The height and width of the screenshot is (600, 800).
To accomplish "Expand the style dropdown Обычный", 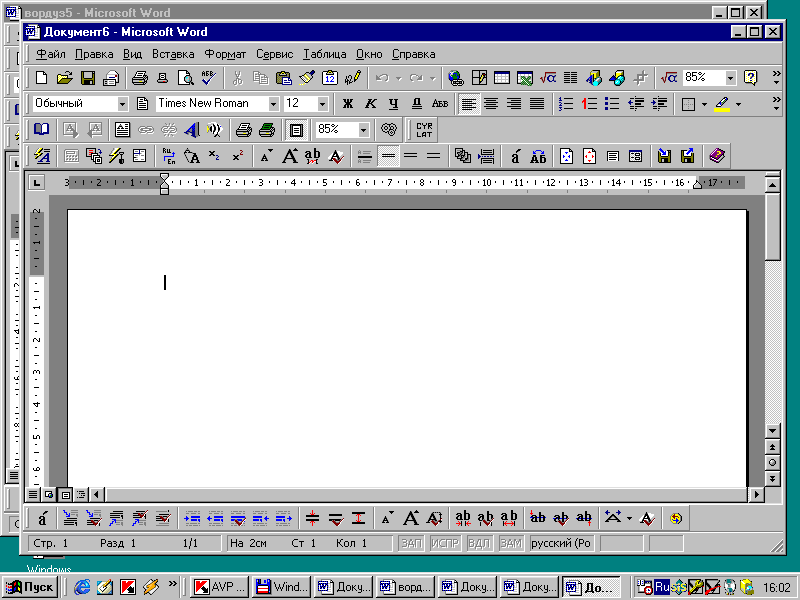I will pos(122,104).
